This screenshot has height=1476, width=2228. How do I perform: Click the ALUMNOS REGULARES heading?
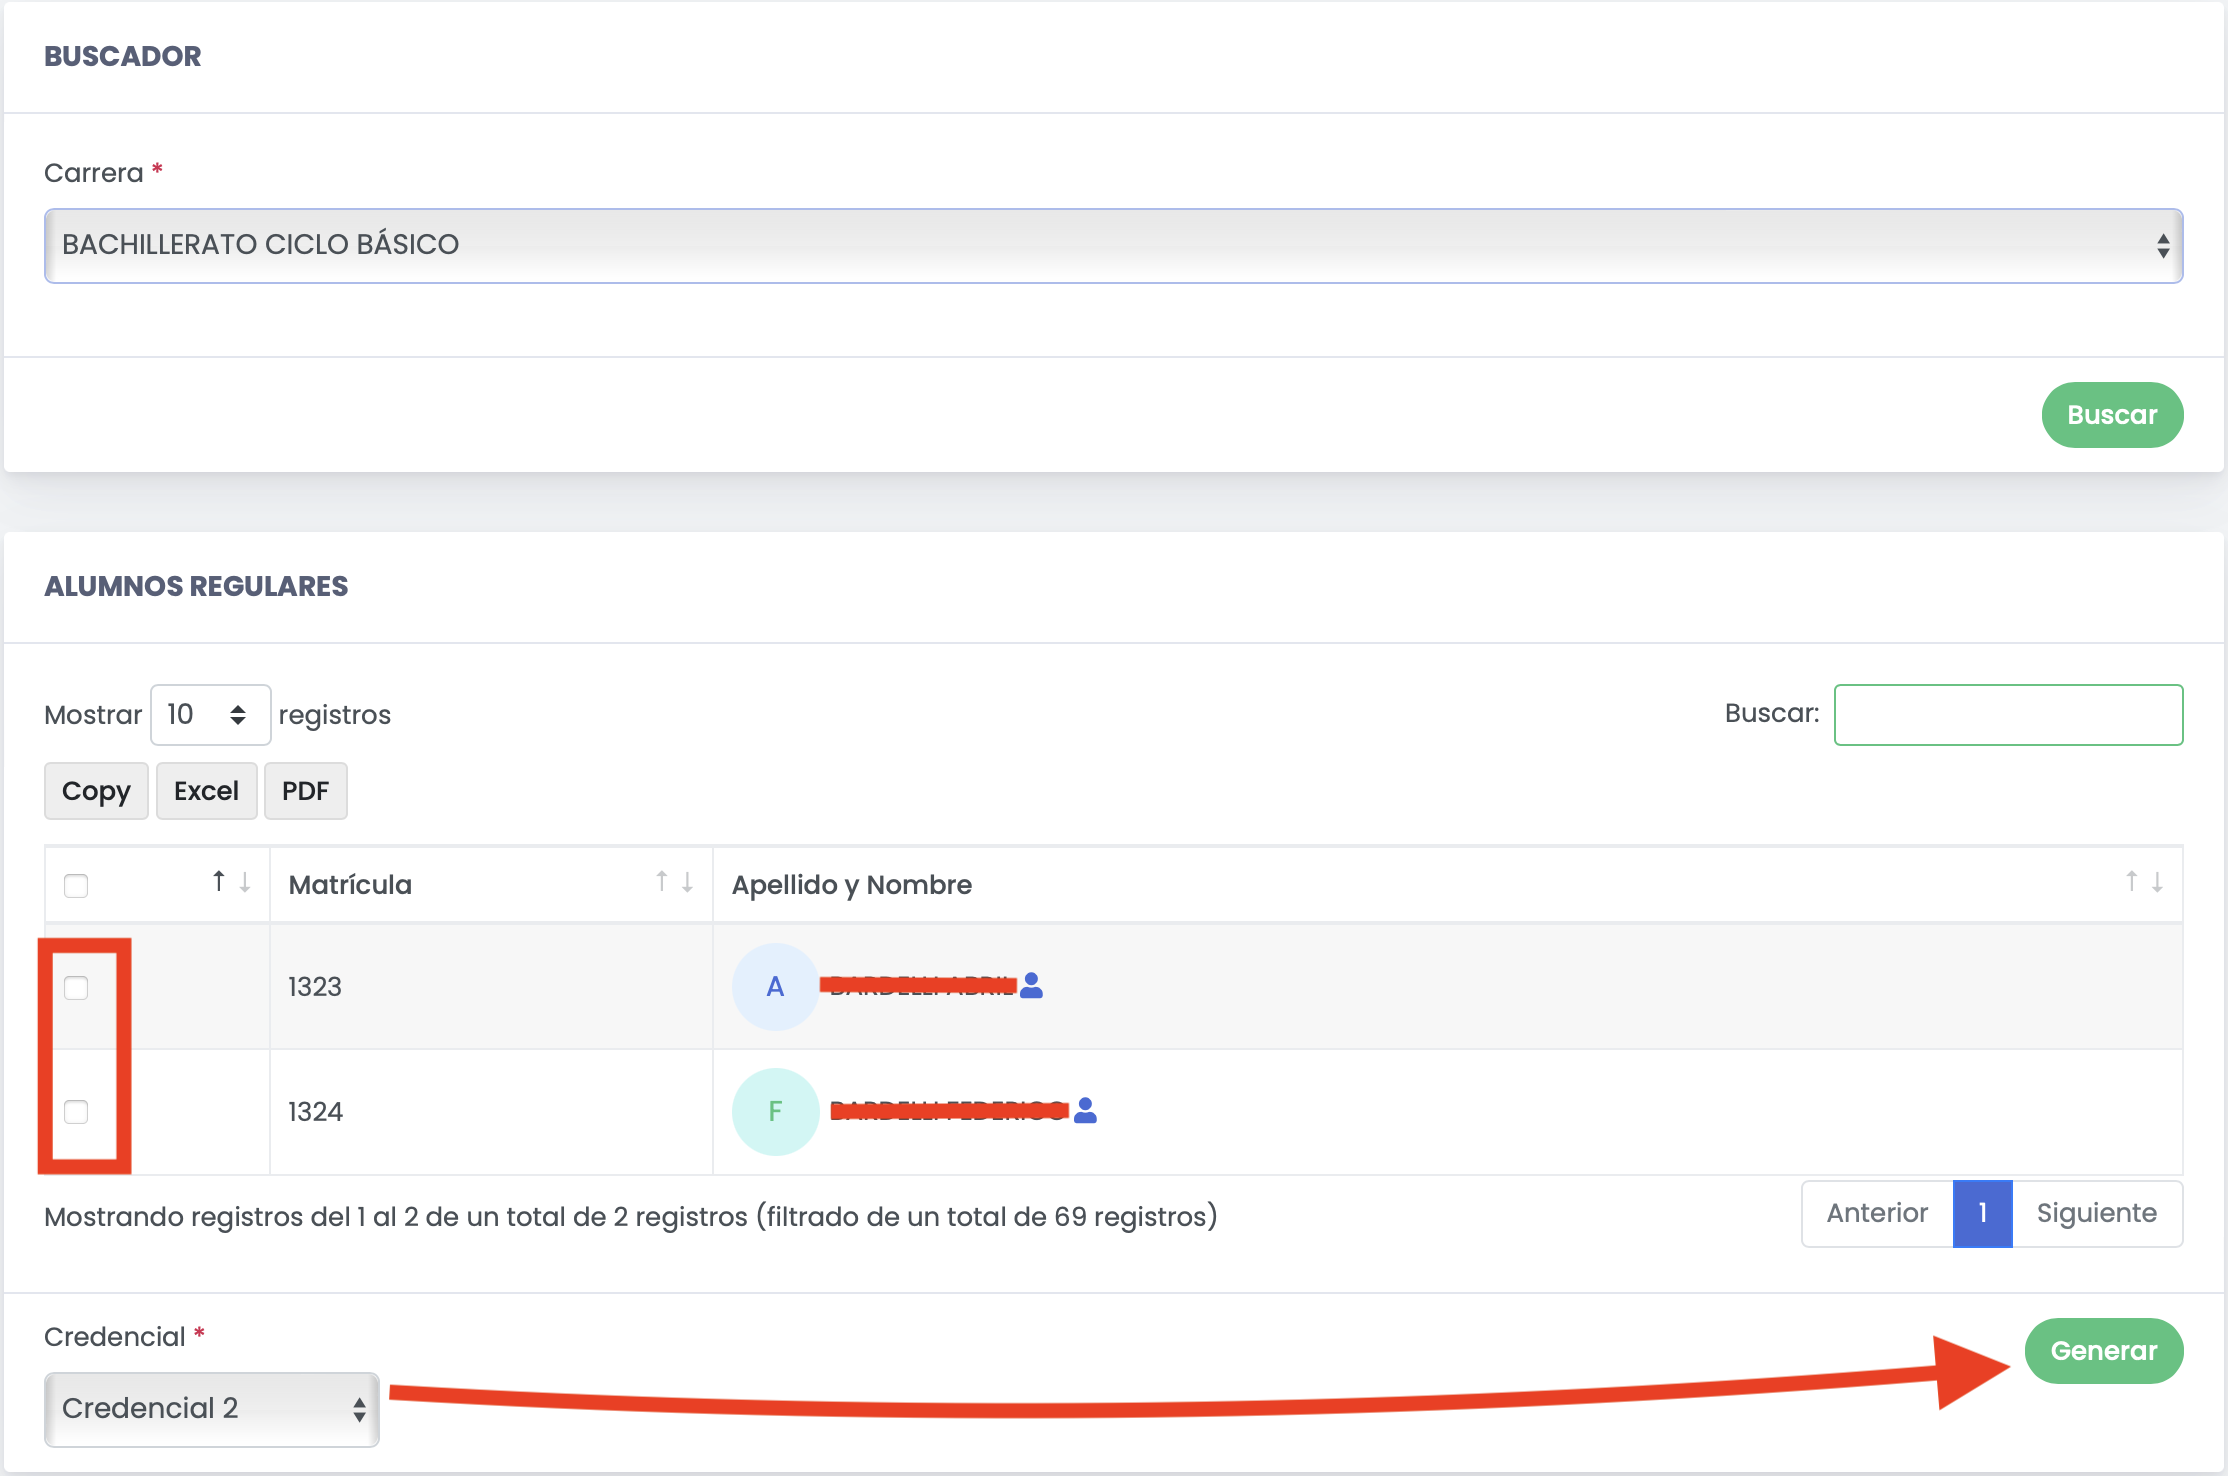196,586
